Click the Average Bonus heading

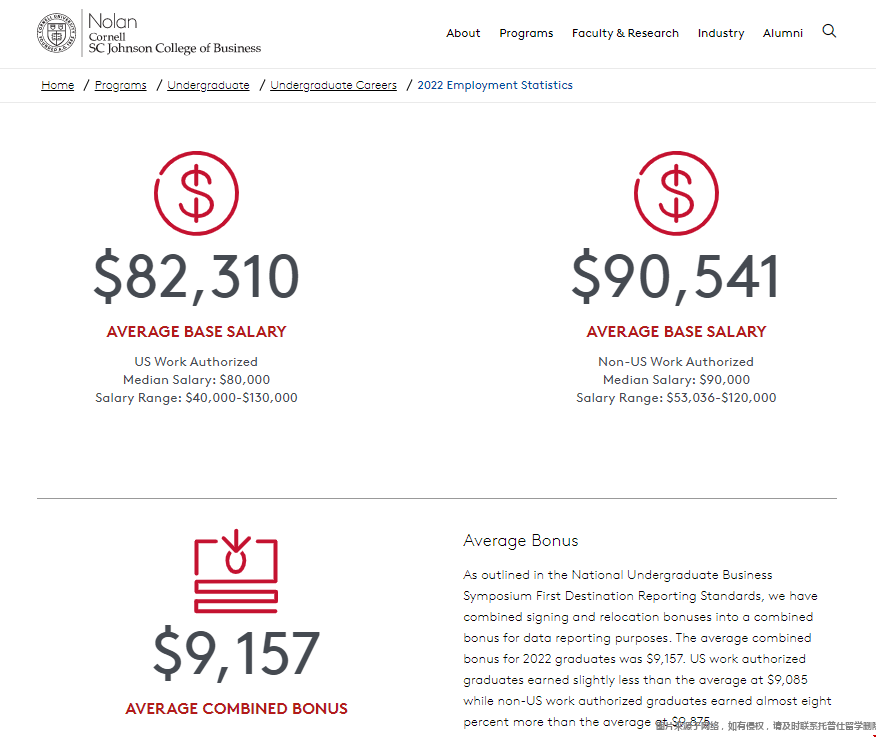pos(520,541)
